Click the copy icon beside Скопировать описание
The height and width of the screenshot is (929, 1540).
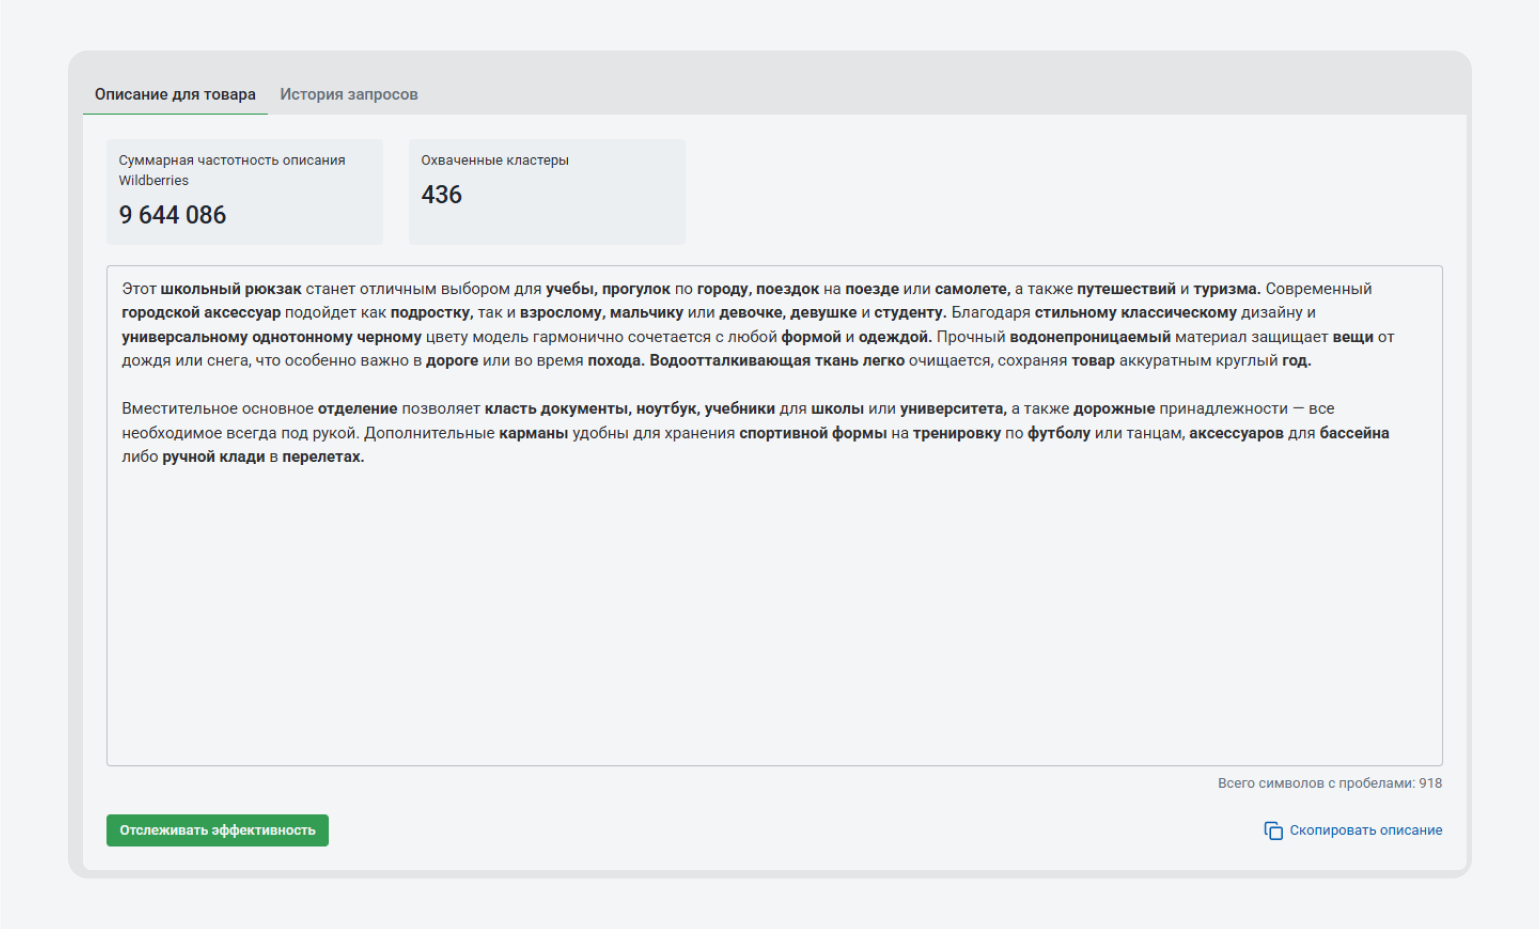(1273, 831)
